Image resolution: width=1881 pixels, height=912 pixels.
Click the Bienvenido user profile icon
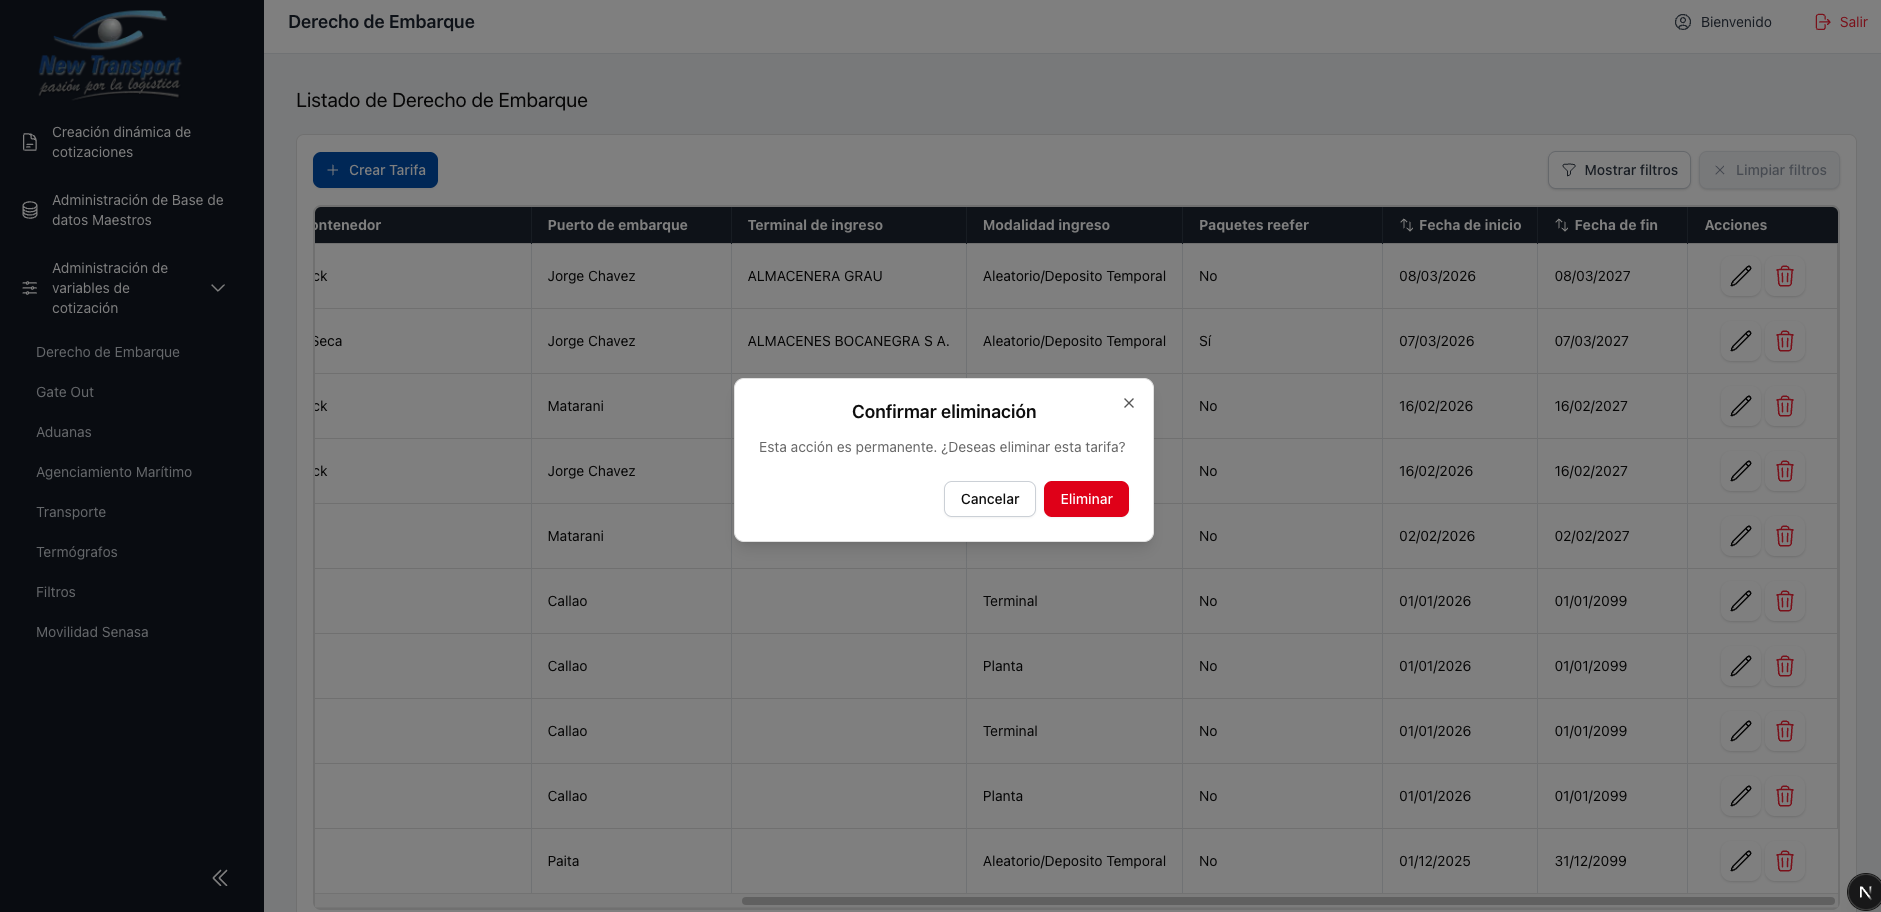click(1683, 22)
